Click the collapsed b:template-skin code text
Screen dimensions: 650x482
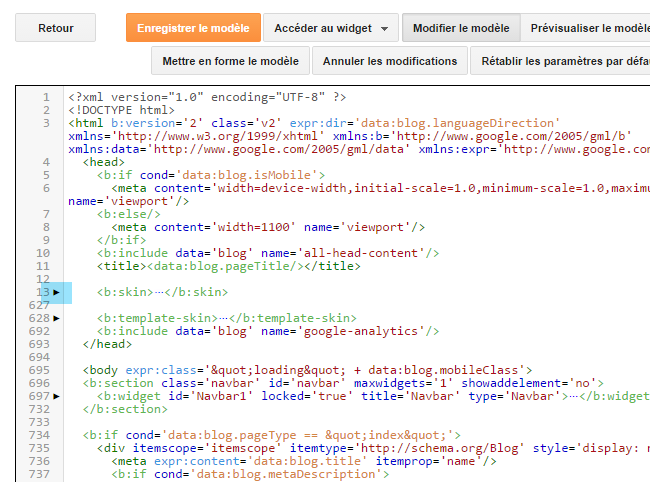click(227, 318)
